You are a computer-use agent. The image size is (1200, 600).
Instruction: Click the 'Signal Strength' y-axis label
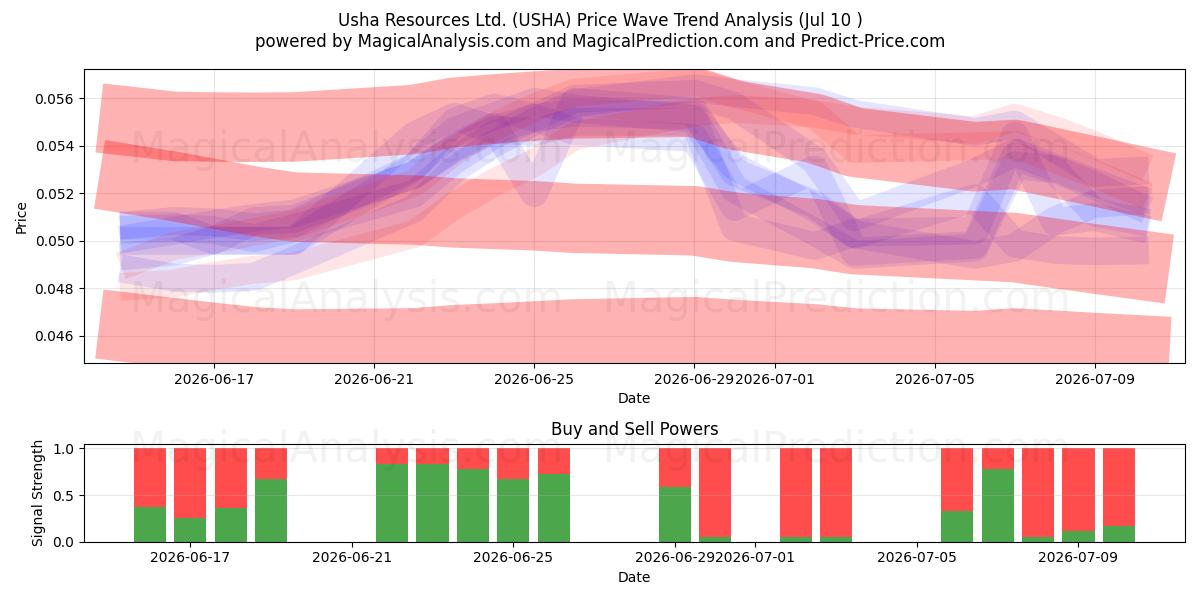pyautogui.click(x=37, y=495)
